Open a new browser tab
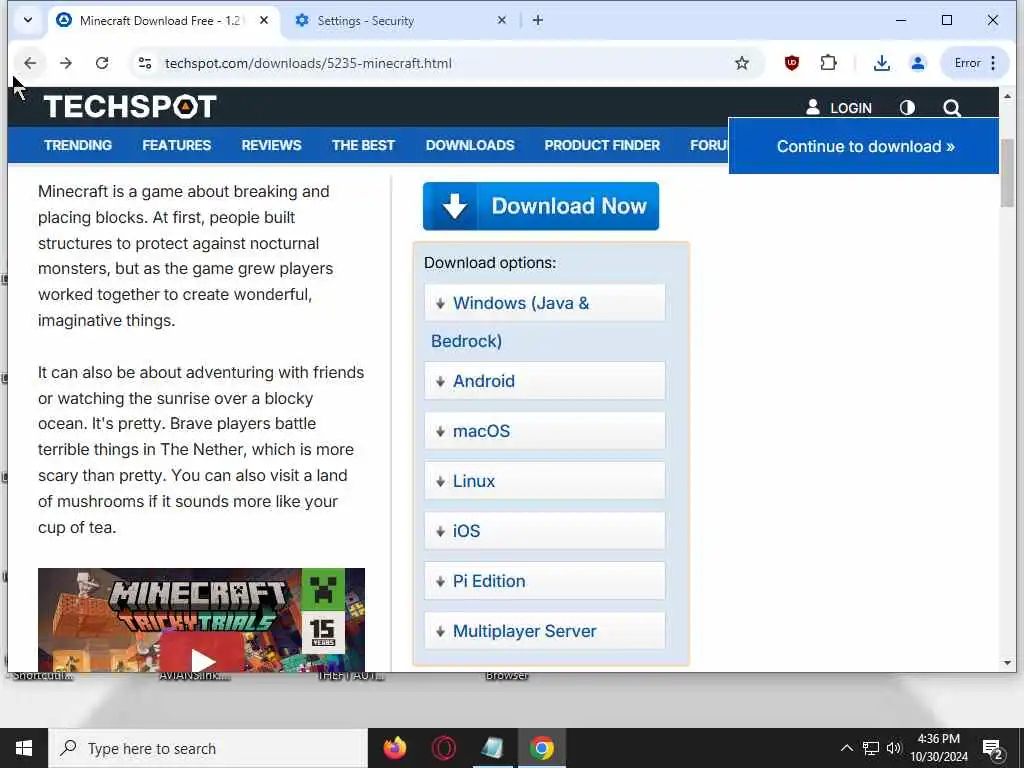The height and width of the screenshot is (768, 1024). [537, 20]
